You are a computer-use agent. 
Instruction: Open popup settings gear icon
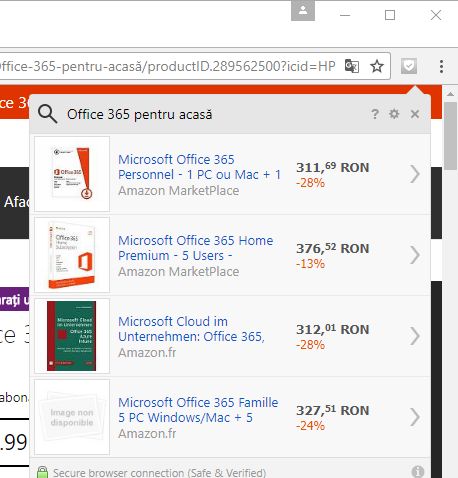pos(394,114)
